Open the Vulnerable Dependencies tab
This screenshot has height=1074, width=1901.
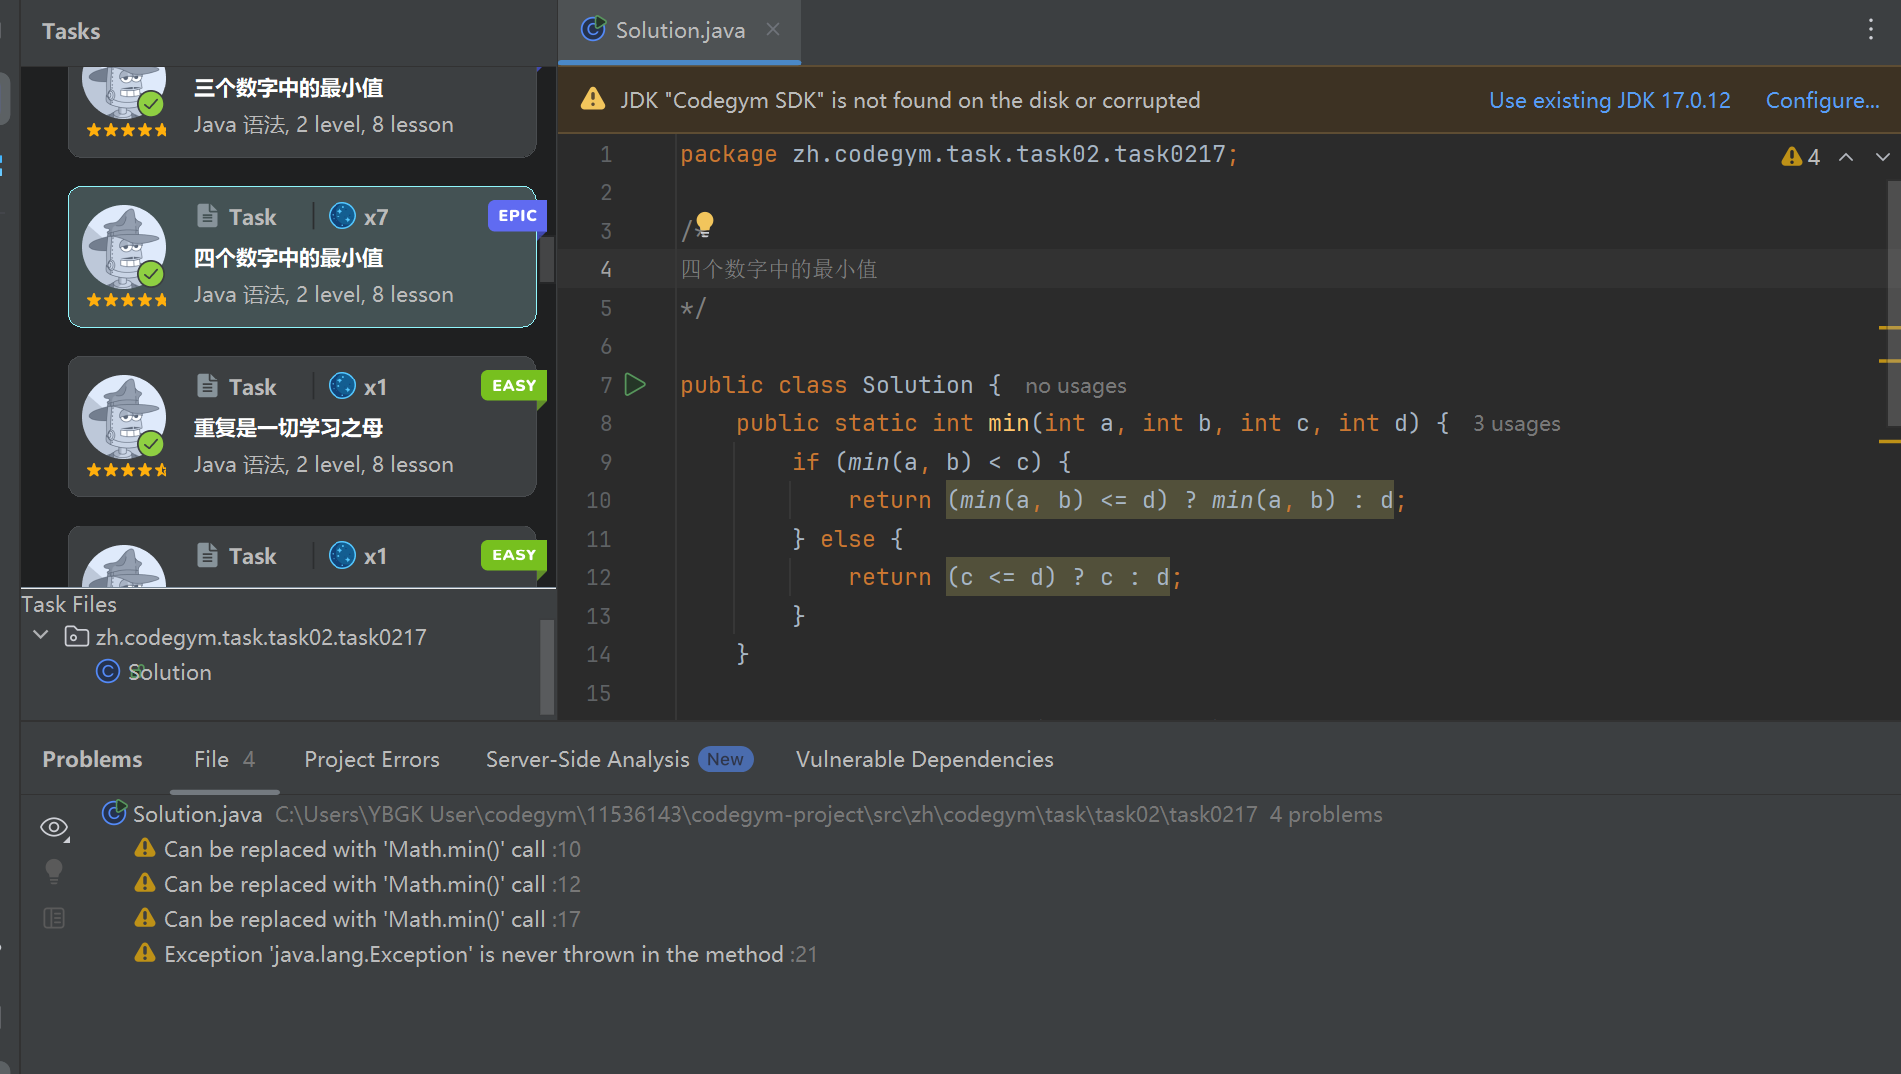pyautogui.click(x=924, y=759)
